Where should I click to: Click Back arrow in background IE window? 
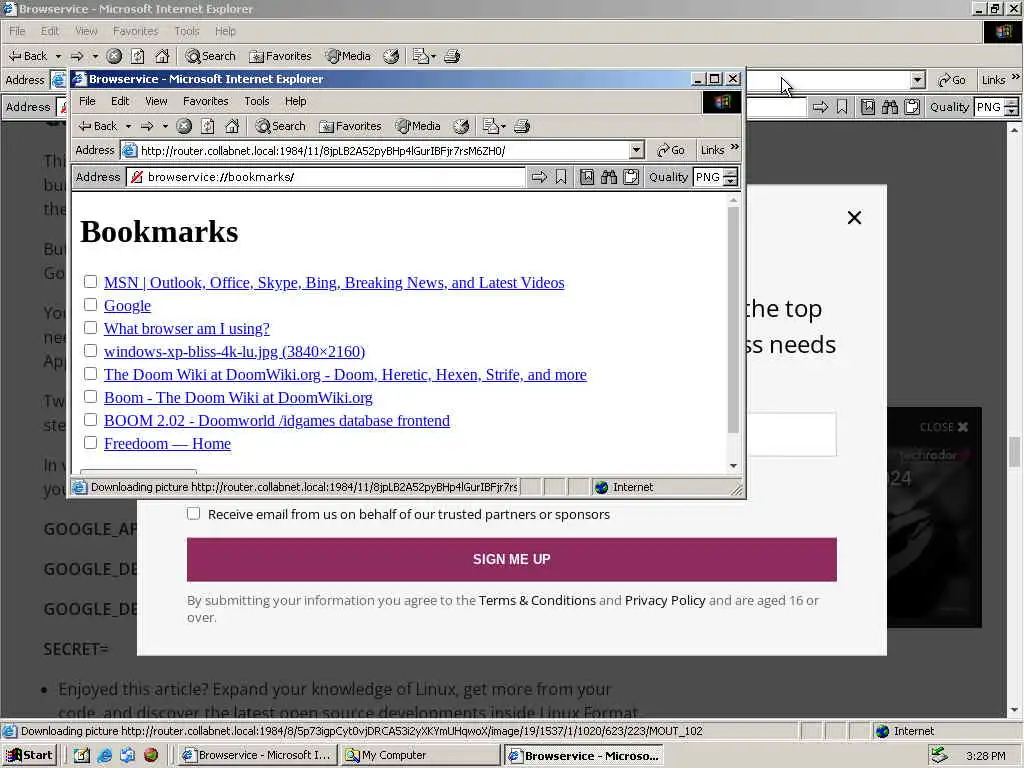28,56
